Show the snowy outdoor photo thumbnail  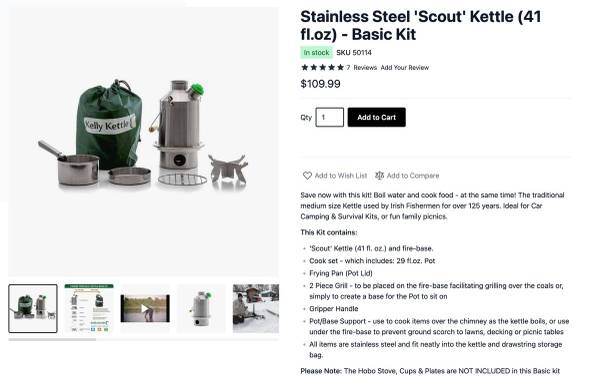point(256,308)
